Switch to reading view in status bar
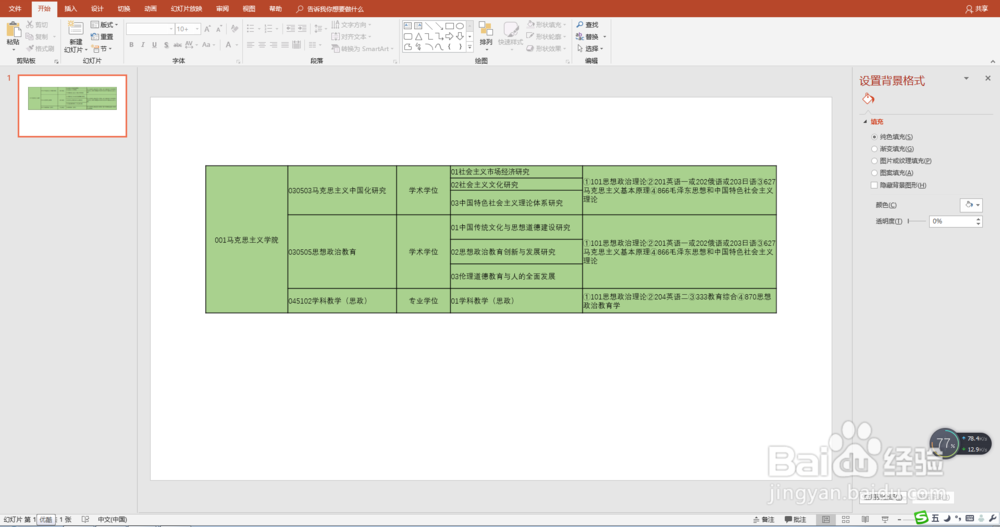The height and width of the screenshot is (527, 1000). pyautogui.click(x=865, y=520)
